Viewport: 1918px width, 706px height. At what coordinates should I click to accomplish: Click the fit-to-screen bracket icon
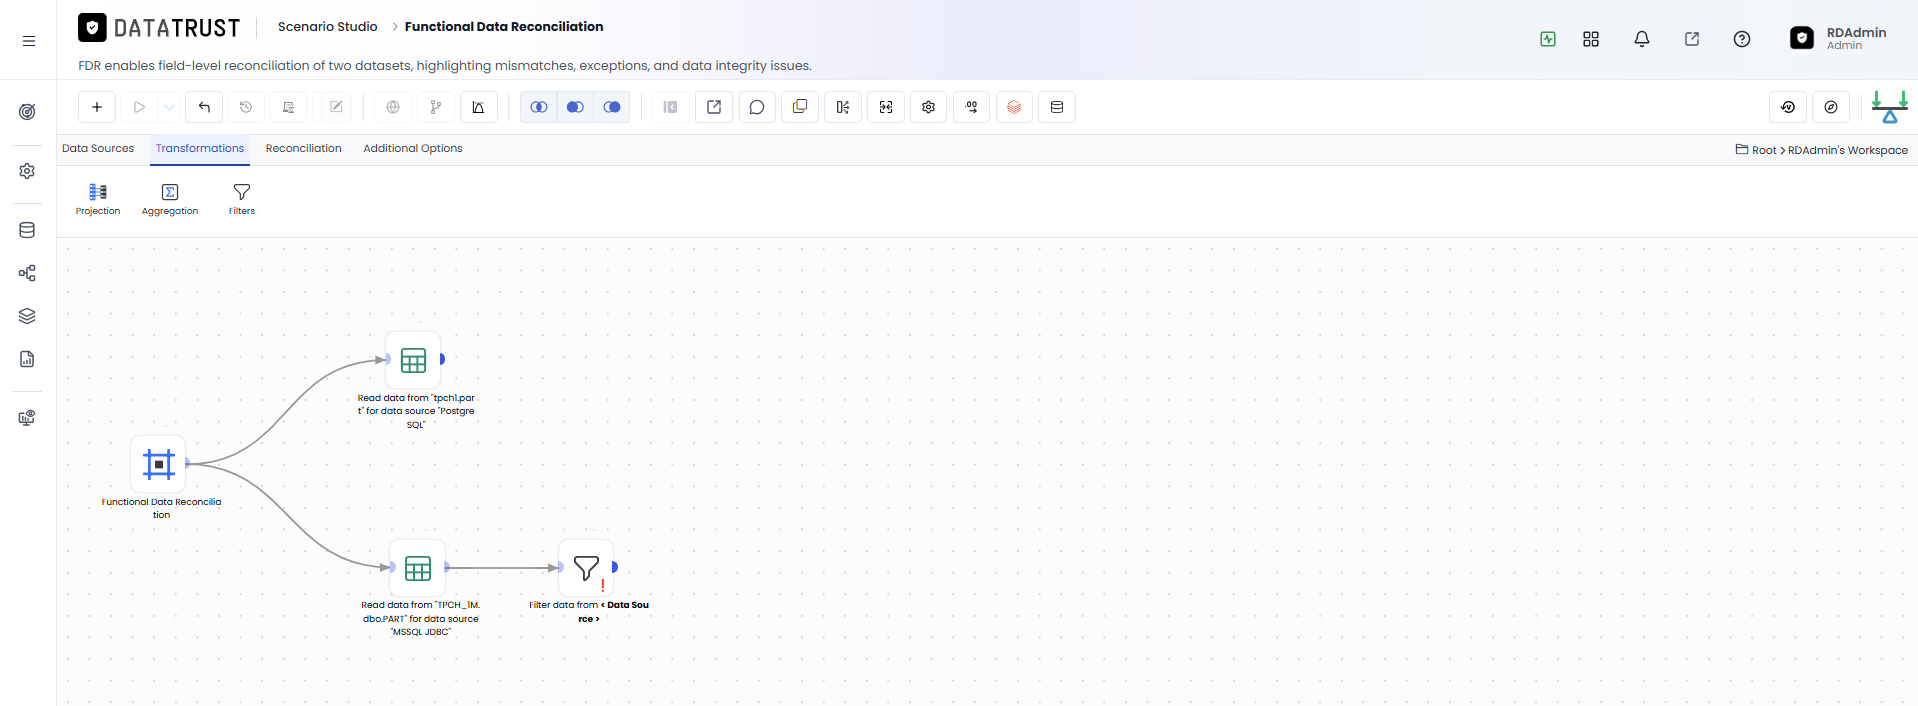click(x=886, y=107)
